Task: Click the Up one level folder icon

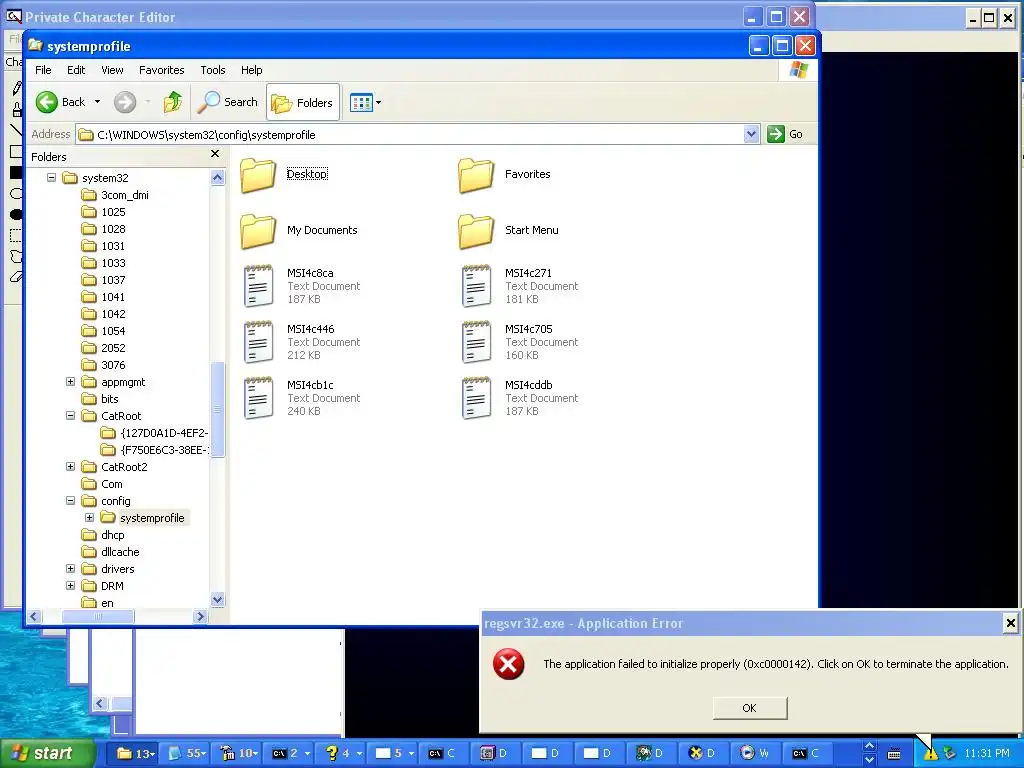Action: point(173,102)
